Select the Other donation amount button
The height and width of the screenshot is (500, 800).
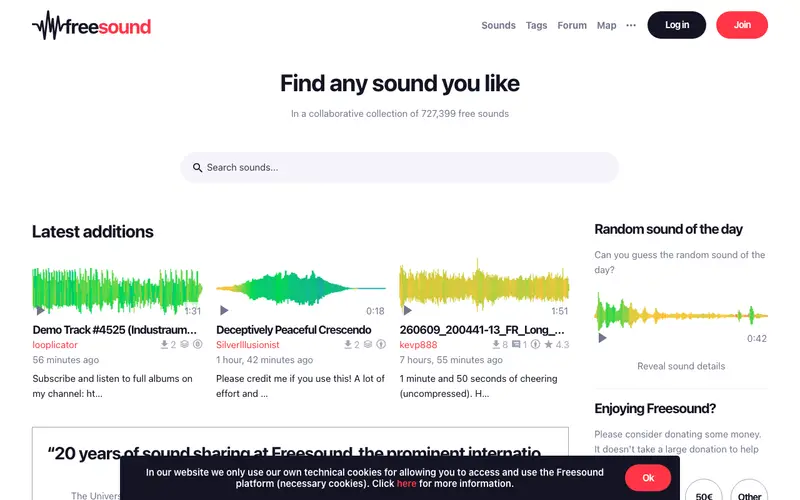point(749,491)
